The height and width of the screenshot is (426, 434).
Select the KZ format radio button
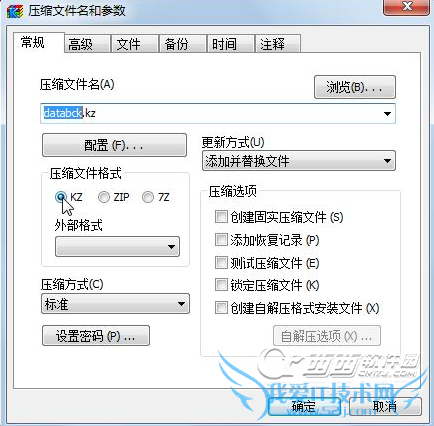pos(61,197)
